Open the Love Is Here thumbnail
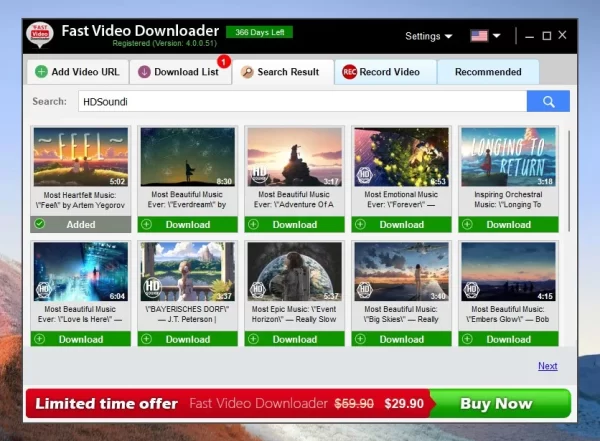The width and height of the screenshot is (600, 441). click(81, 271)
